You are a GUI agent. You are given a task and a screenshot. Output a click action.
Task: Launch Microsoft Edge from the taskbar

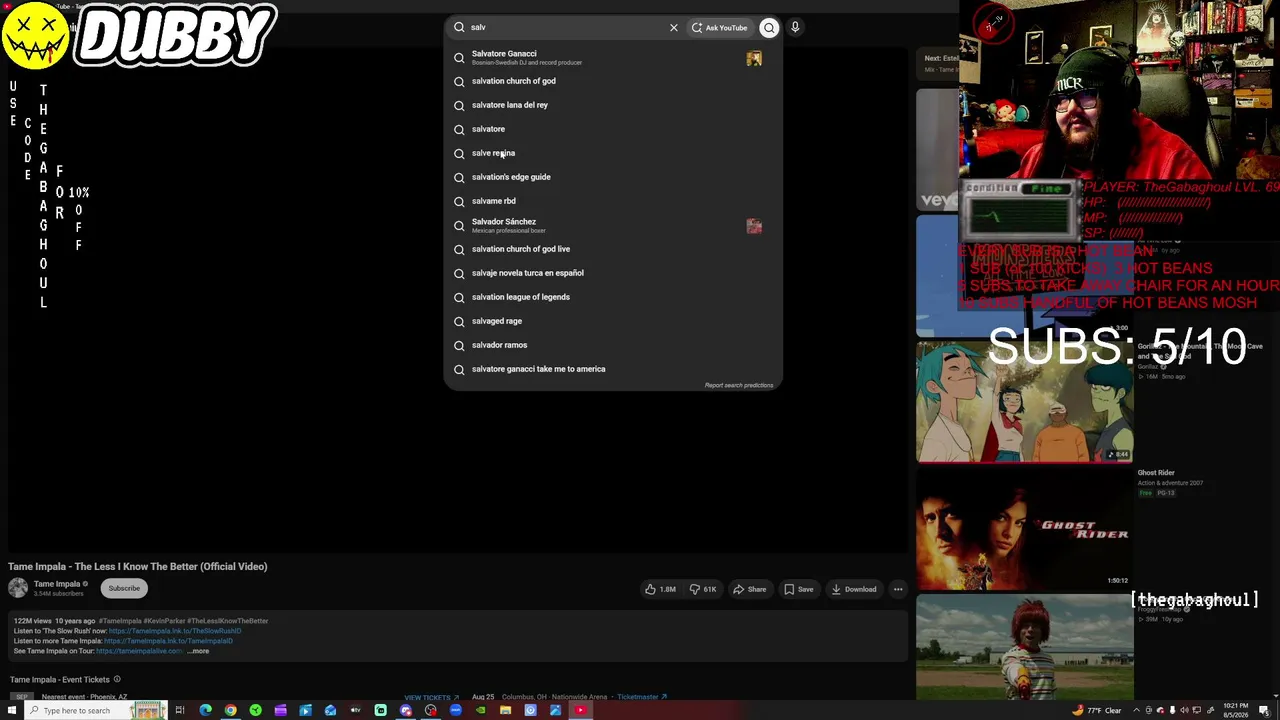click(205, 710)
